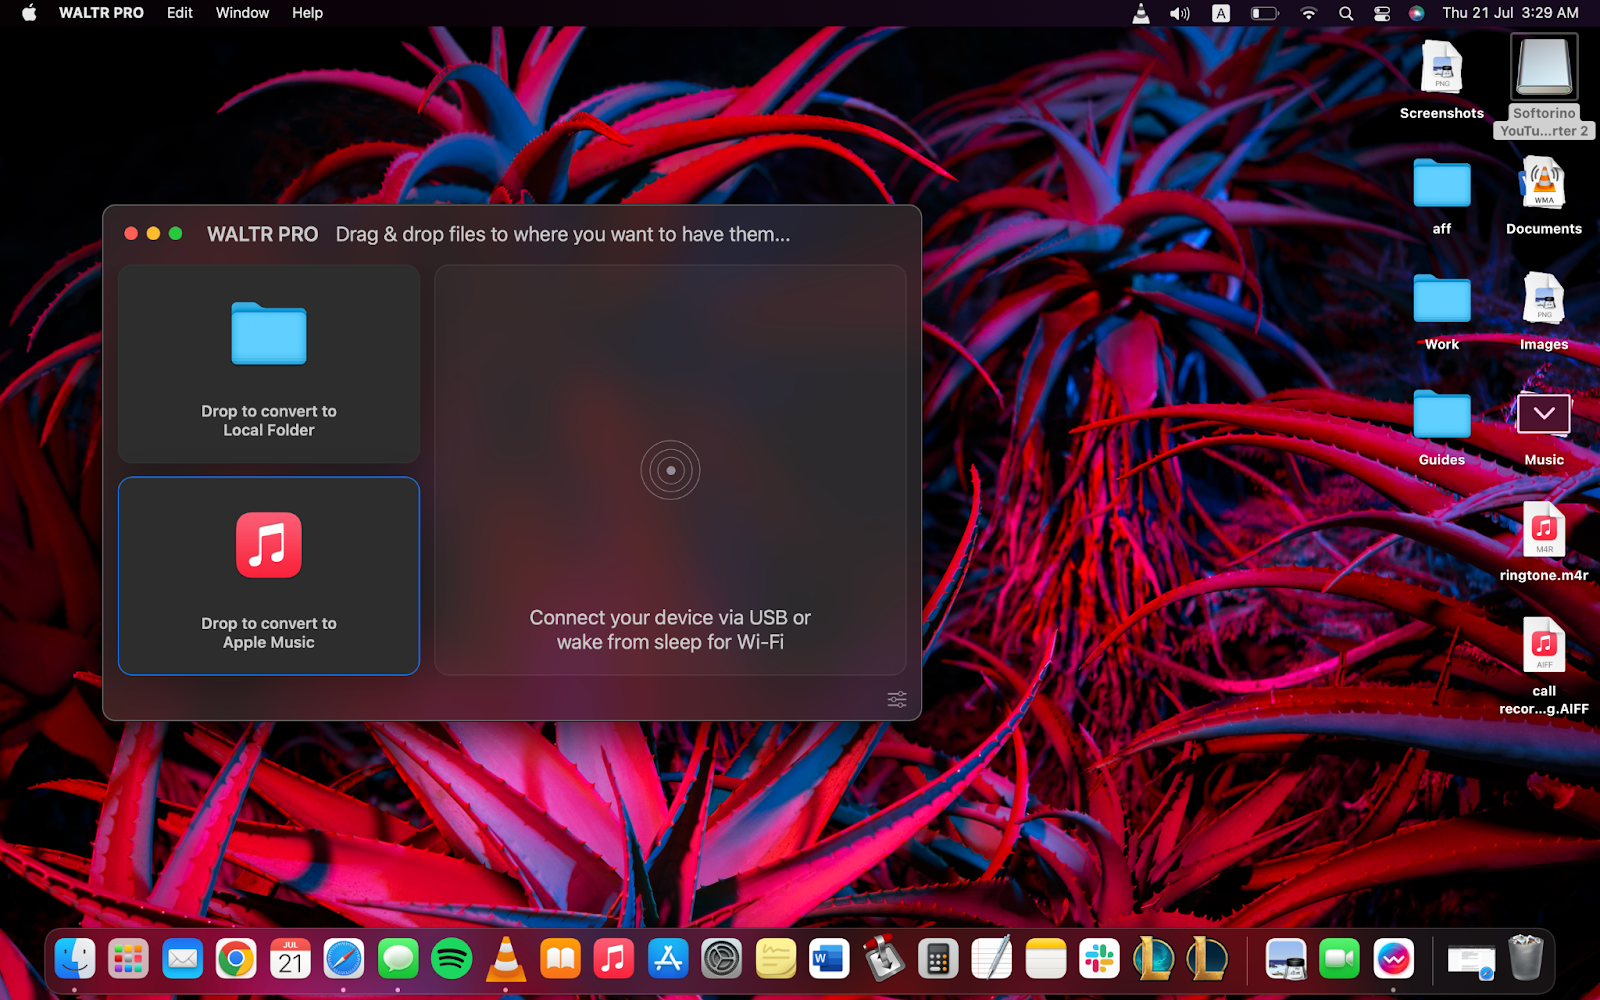Open Calendar from the Dock
The width and height of the screenshot is (1600, 1000).
[x=290, y=960]
